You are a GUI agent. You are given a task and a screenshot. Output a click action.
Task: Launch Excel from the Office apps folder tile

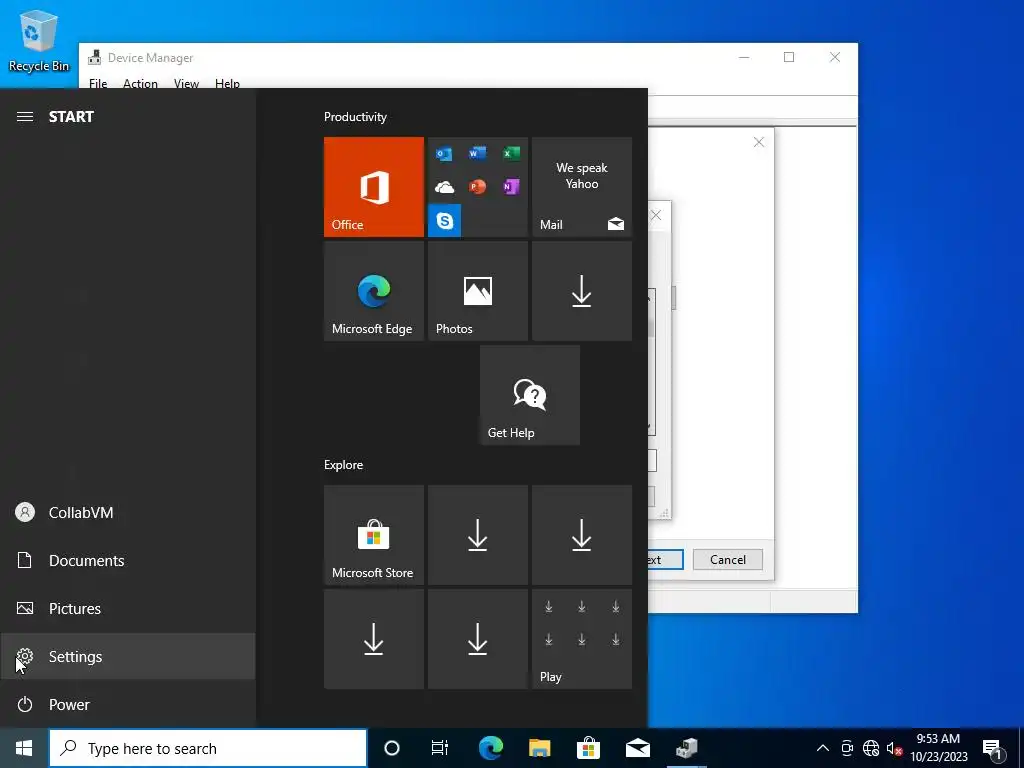[511, 153]
